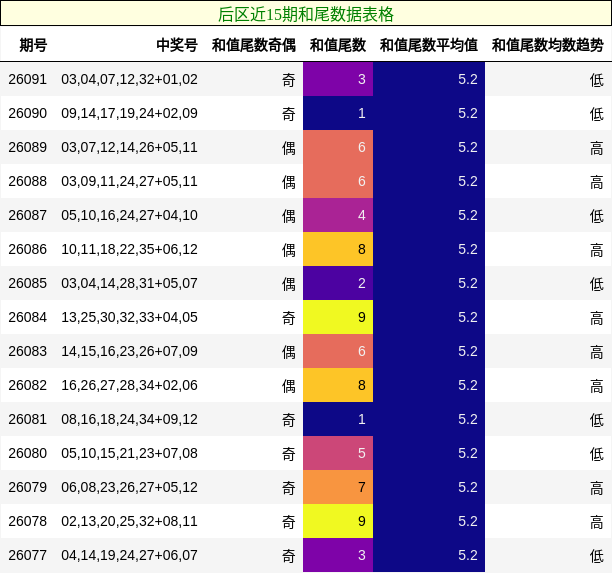The height and width of the screenshot is (573, 612).
Task: Click winning numbers 13,25,30,32,33+04,05
Action: point(129,317)
